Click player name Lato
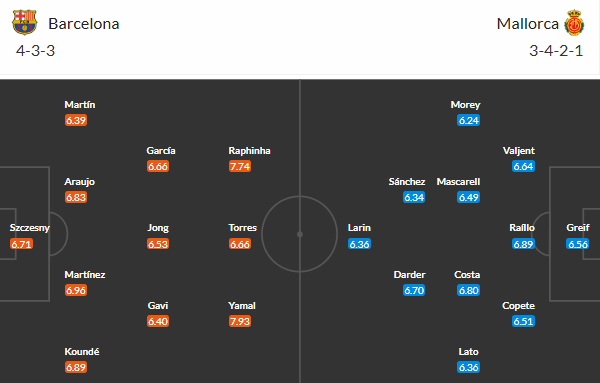 pos(468,351)
